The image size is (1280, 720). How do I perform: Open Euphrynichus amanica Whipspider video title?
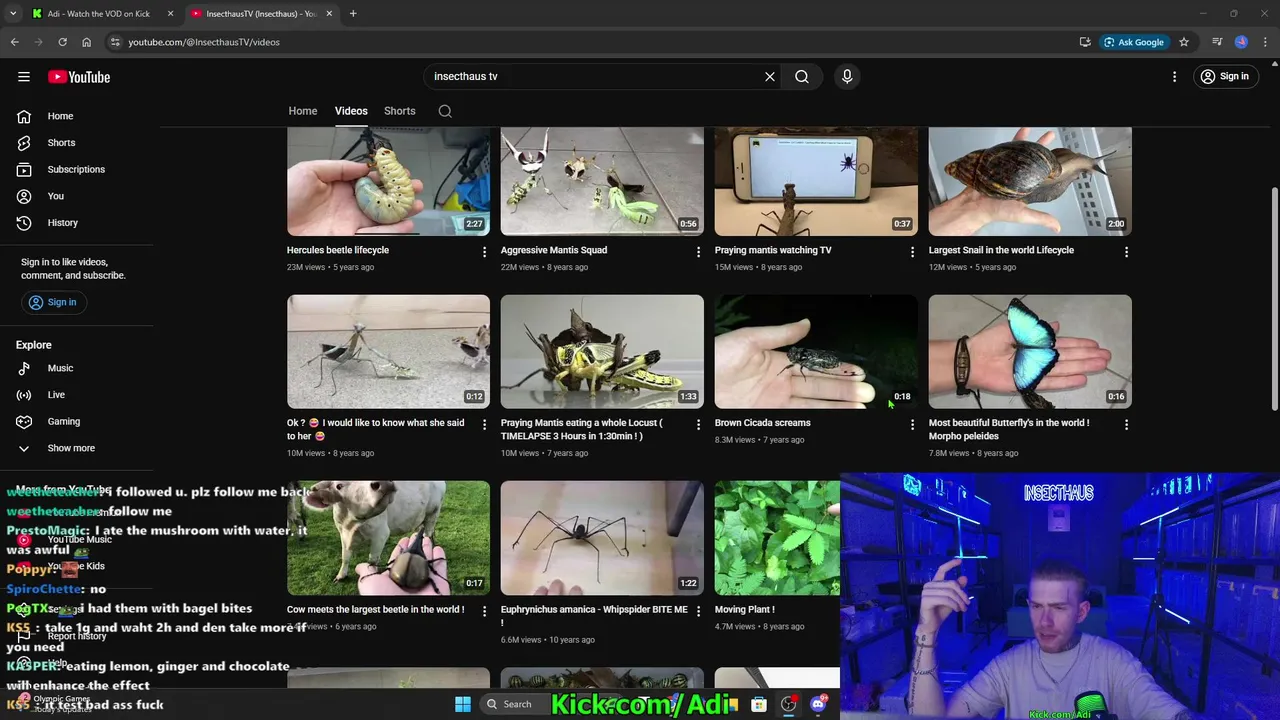[594, 615]
